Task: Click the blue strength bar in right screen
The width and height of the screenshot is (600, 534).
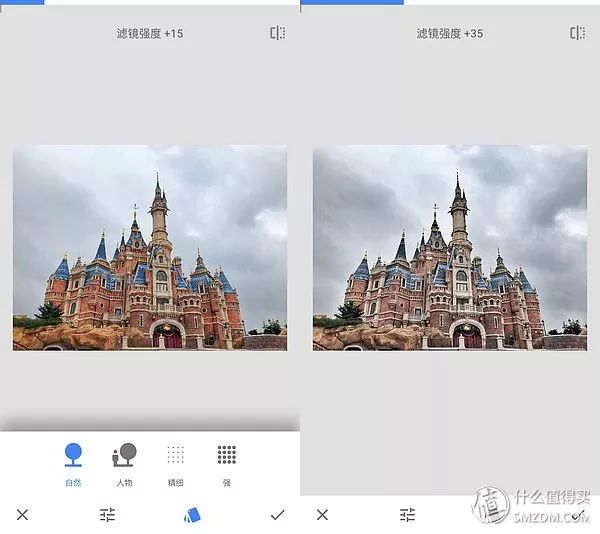Action: [352, 2]
